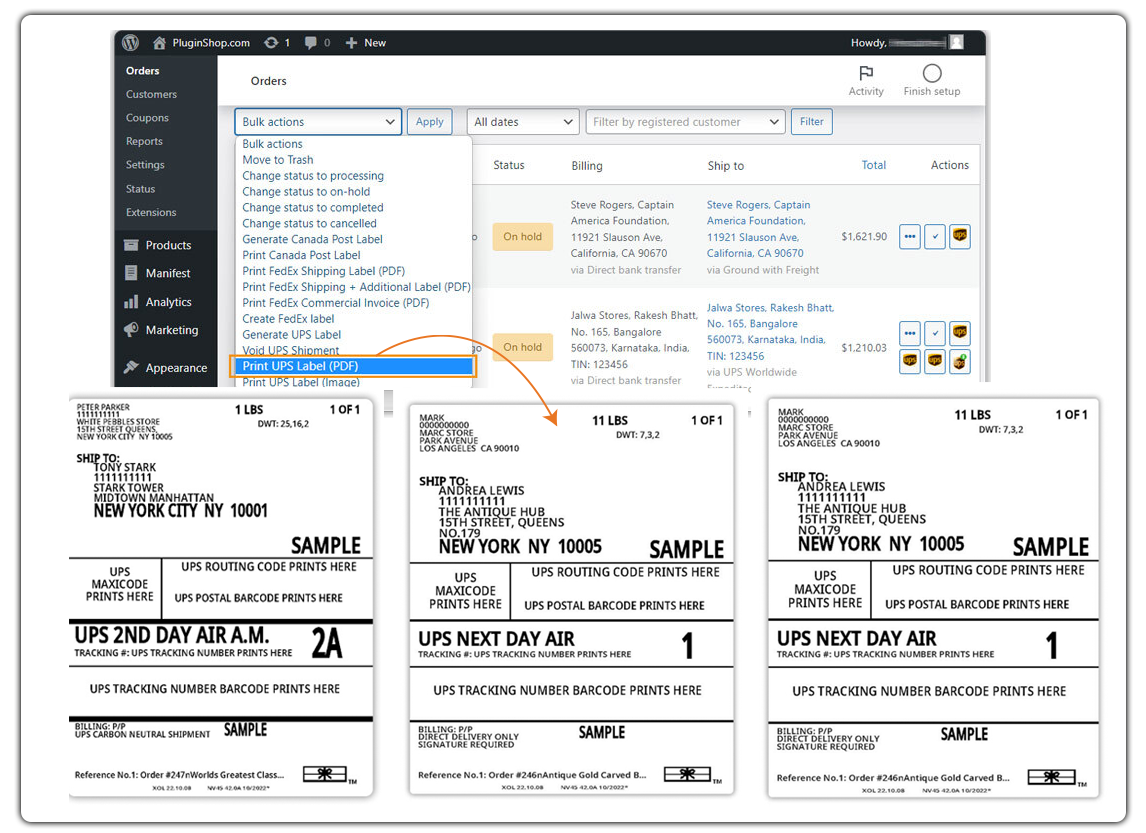The image size is (1146, 833).
Task: Choose Move to Trash bulk action
Action: [277, 159]
